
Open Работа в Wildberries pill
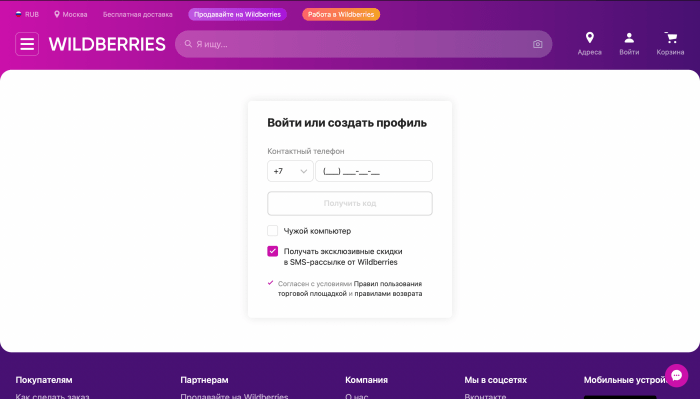(x=341, y=14)
